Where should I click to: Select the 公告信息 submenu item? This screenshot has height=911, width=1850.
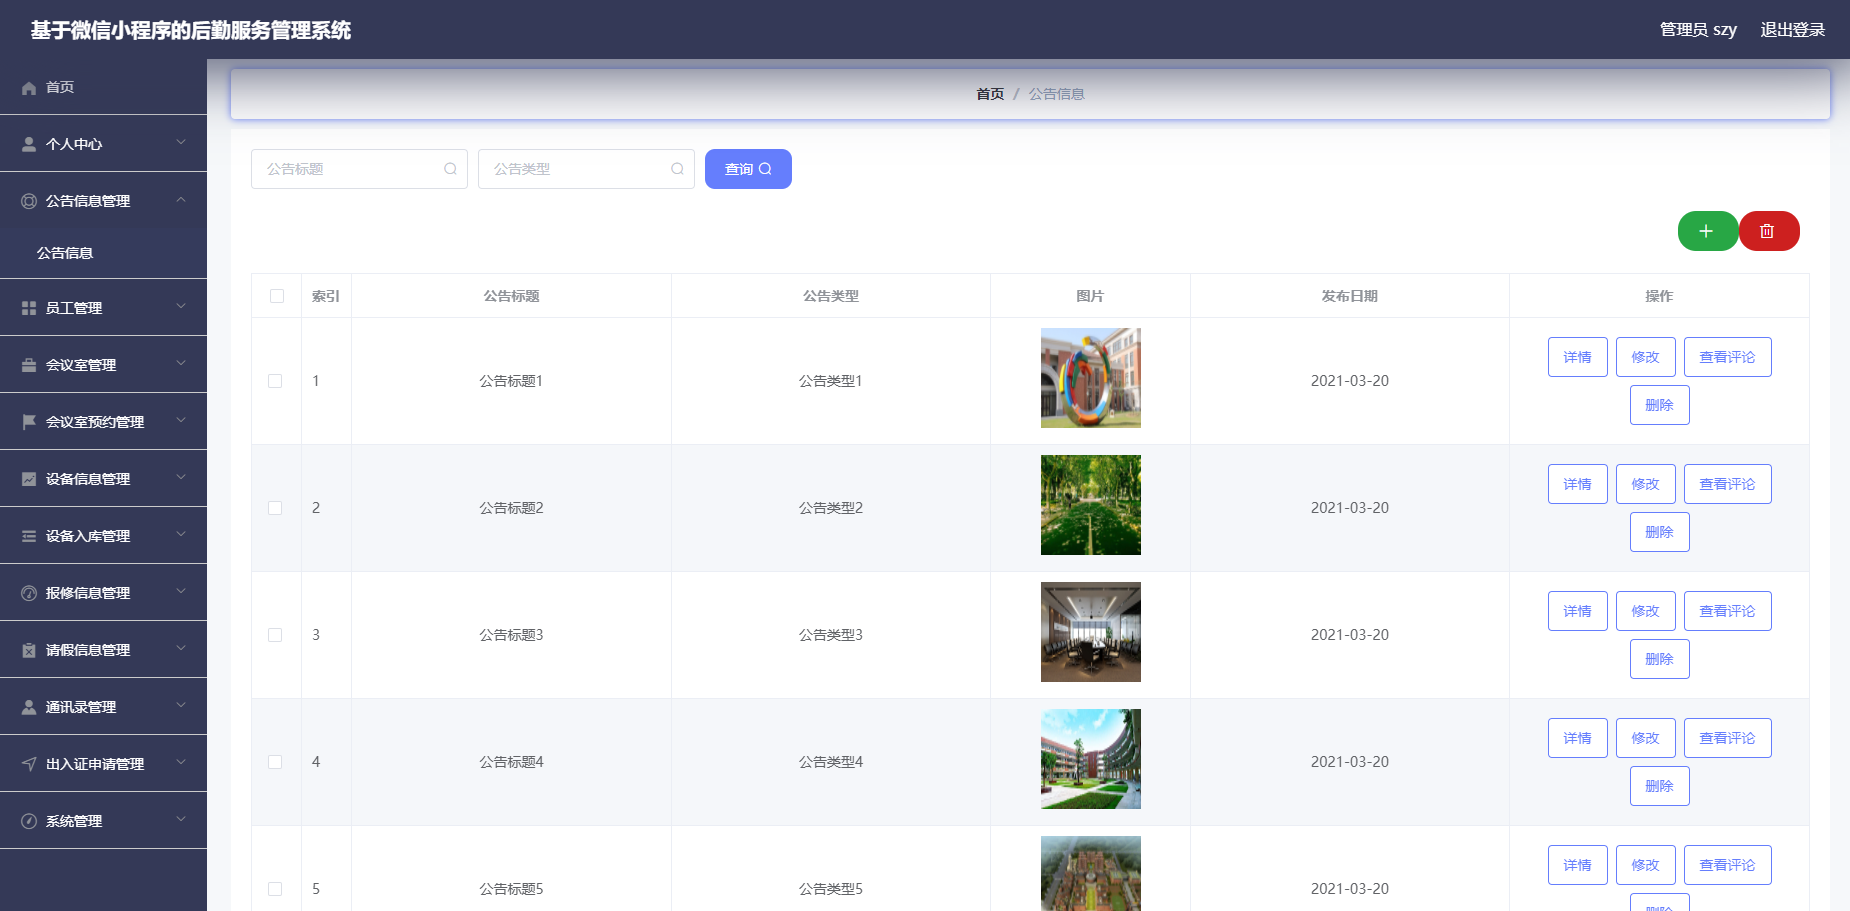pyautogui.click(x=103, y=253)
